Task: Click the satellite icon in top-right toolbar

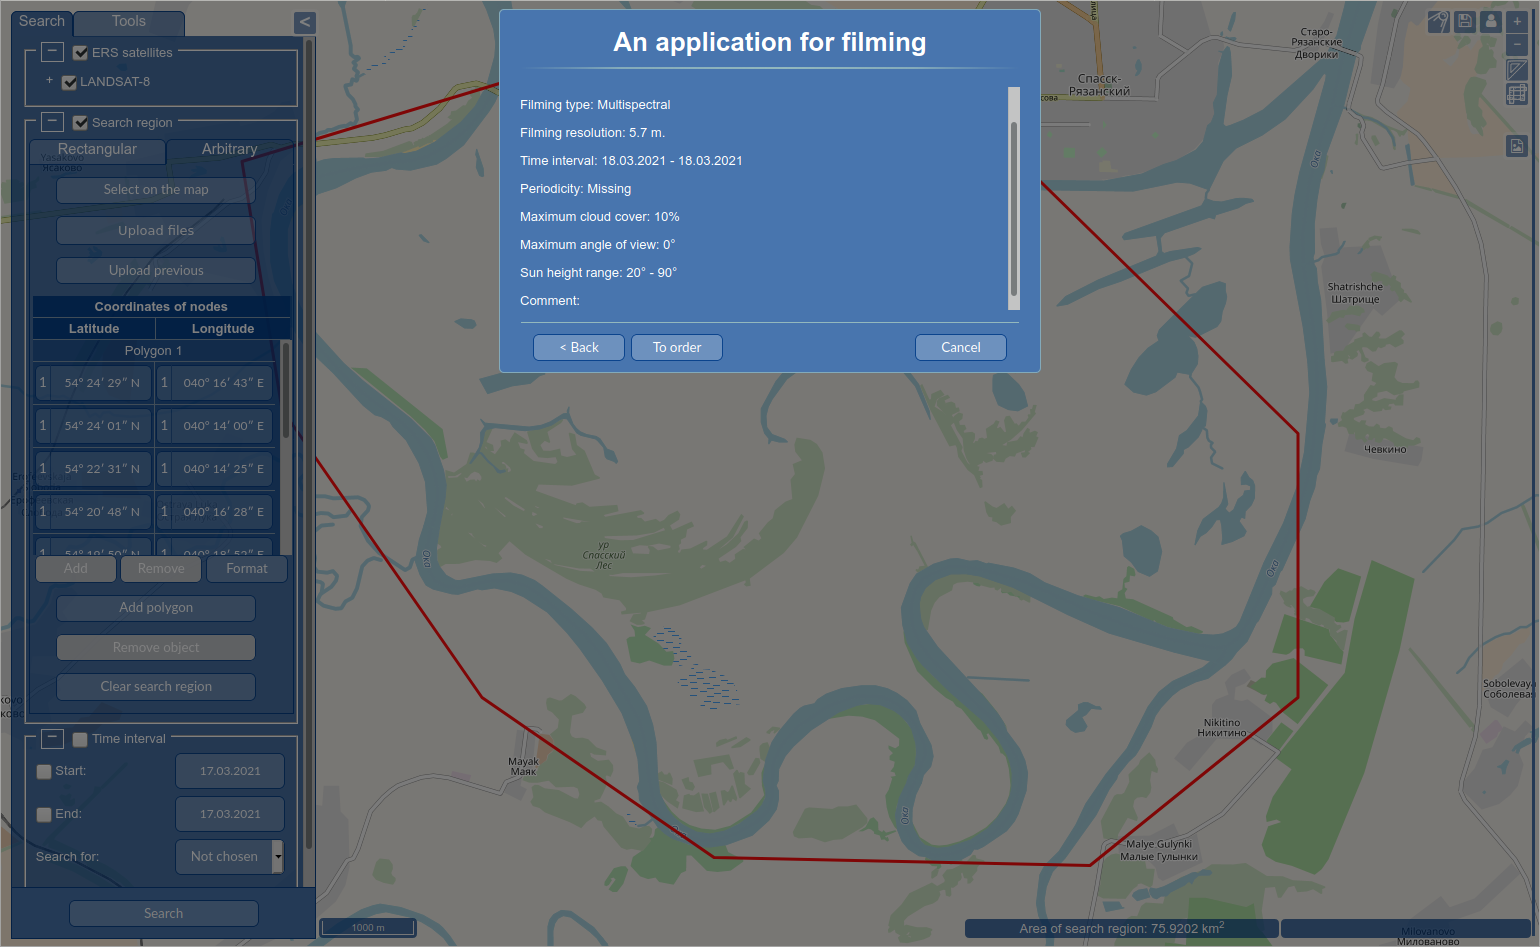Action: point(1439,21)
